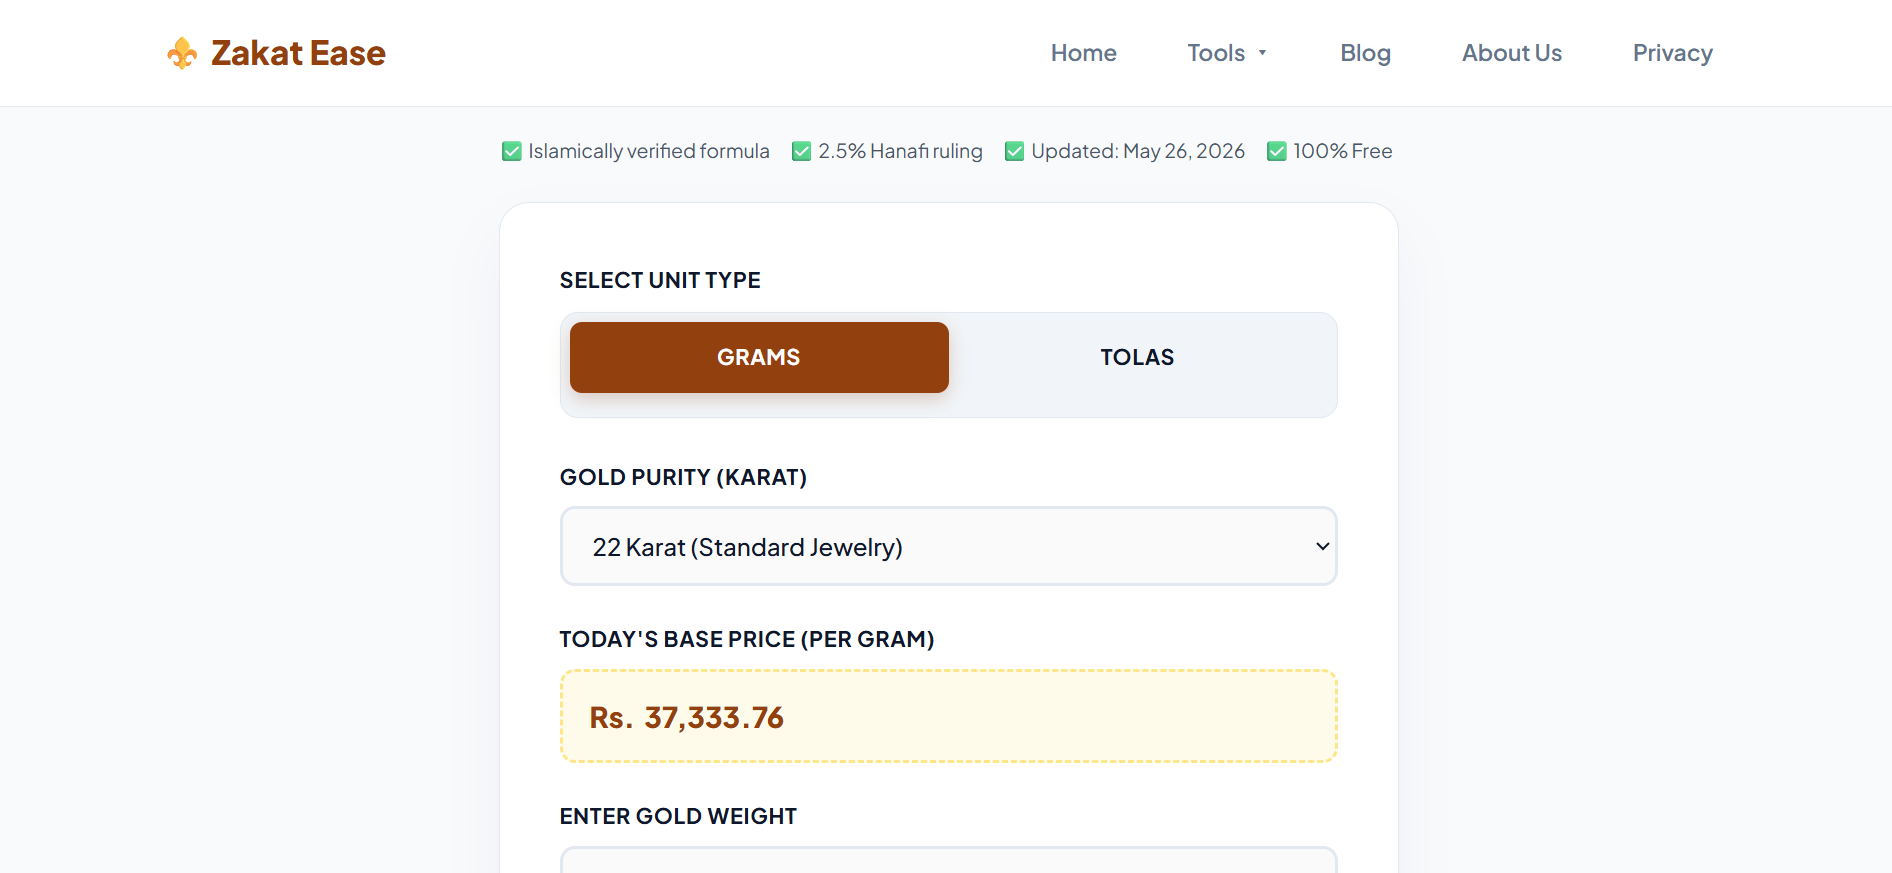This screenshot has width=1892, height=873.
Task: Open the Blog link
Action: pos(1365,53)
